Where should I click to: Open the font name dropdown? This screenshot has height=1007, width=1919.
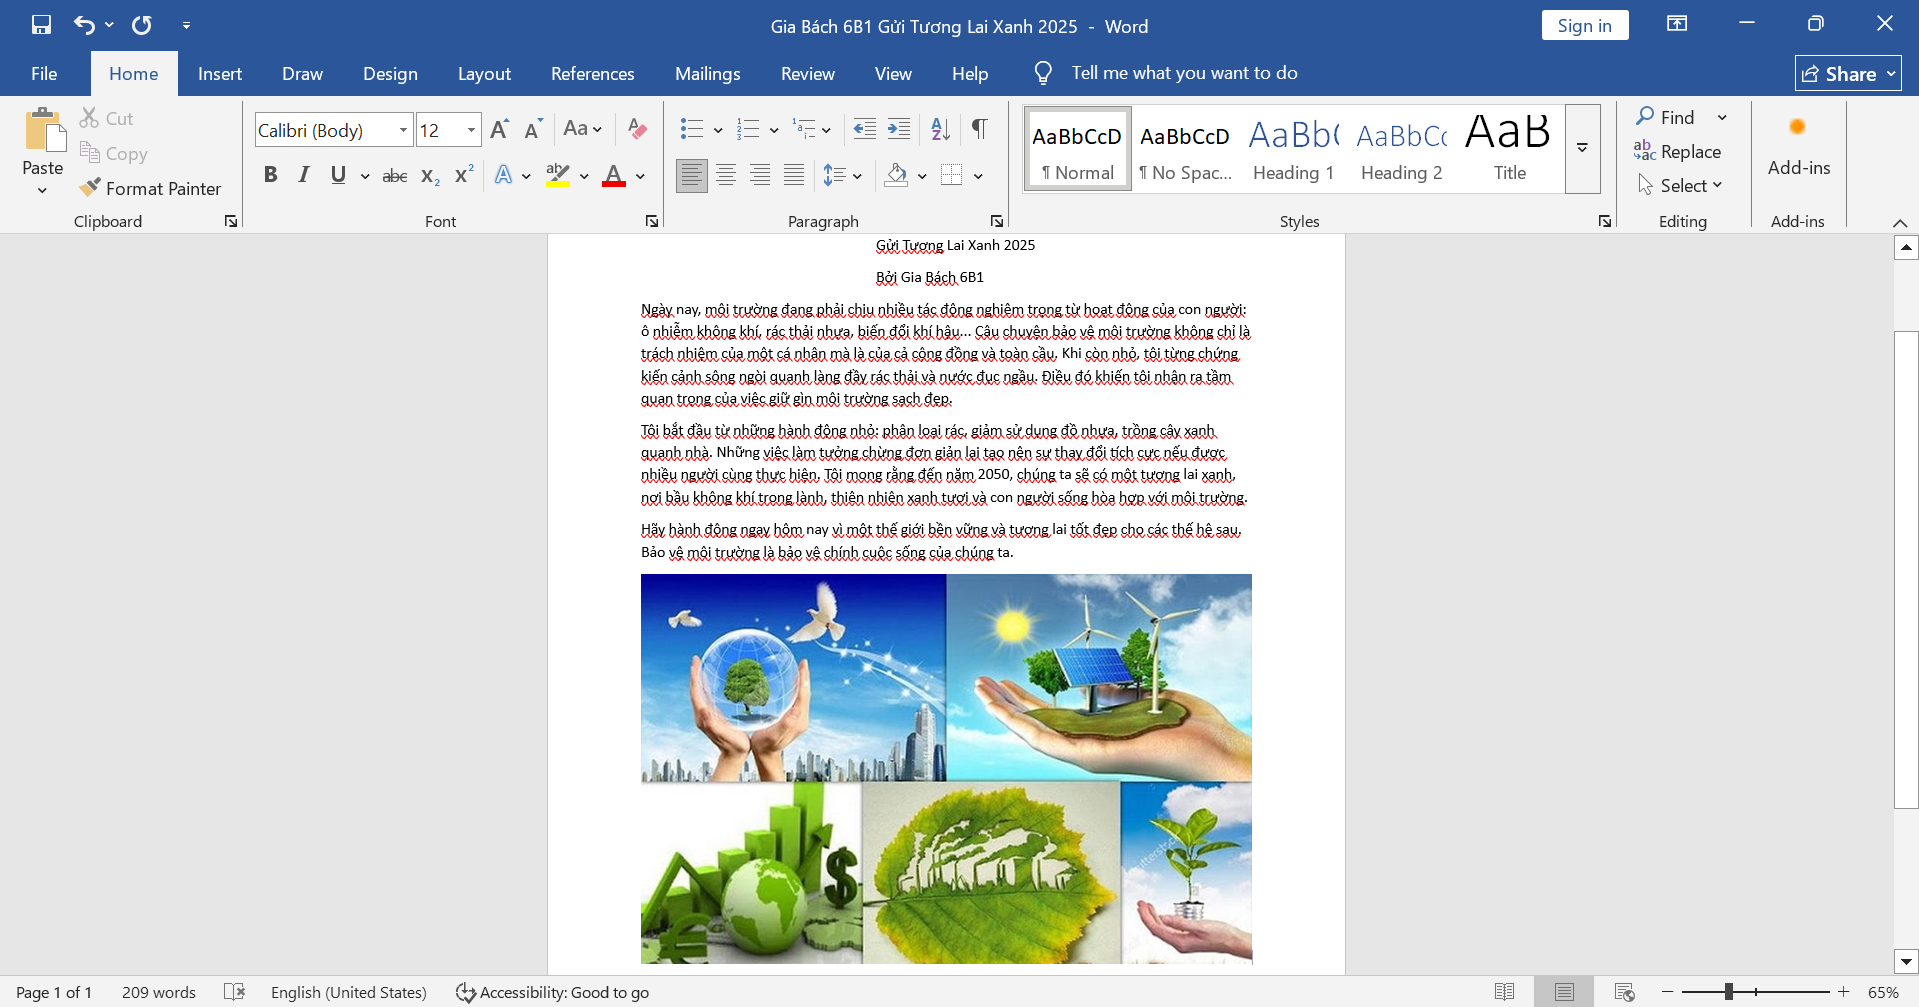point(403,130)
